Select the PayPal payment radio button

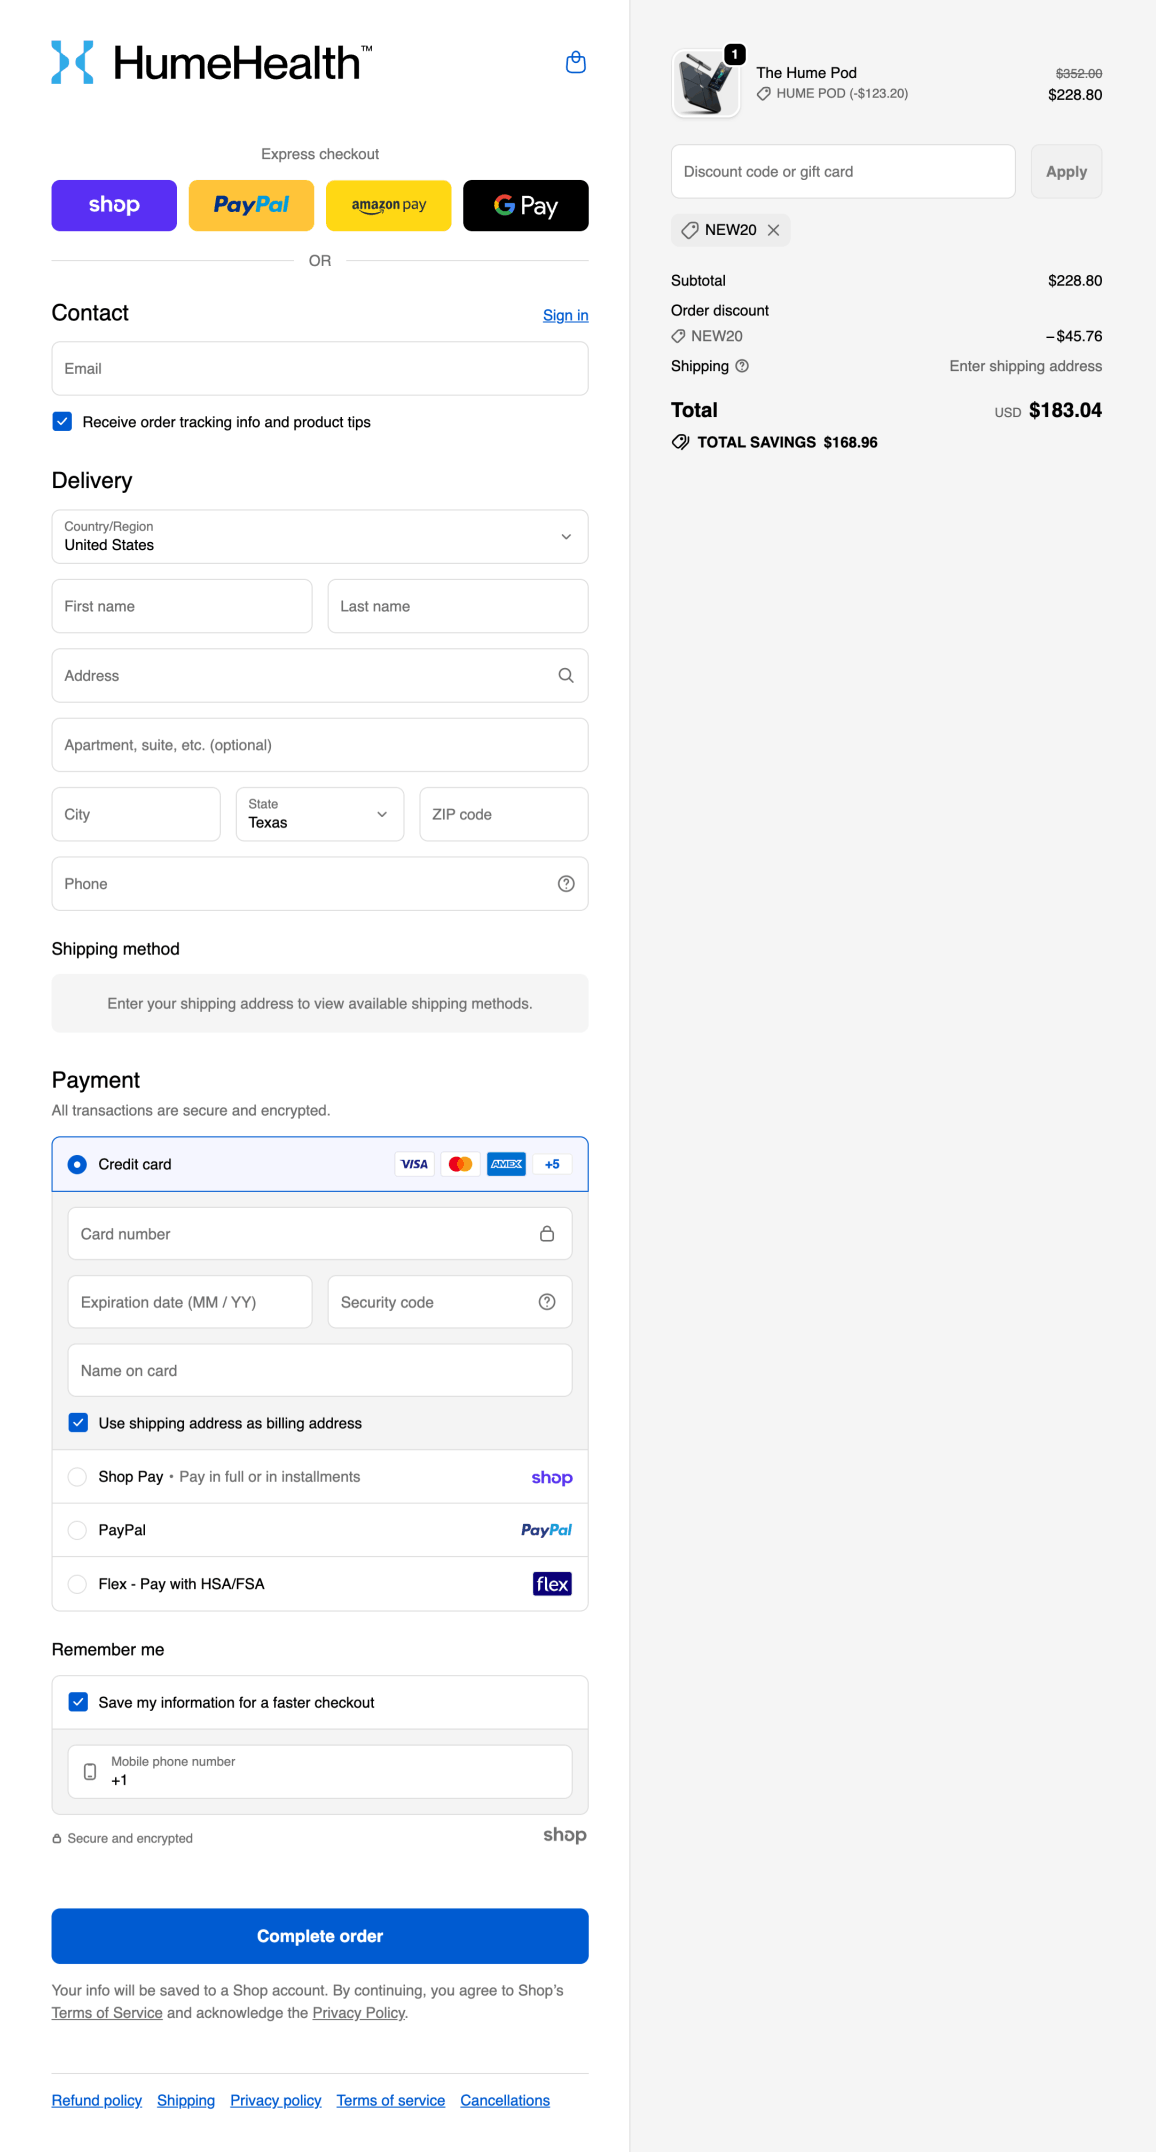pos(77,1530)
